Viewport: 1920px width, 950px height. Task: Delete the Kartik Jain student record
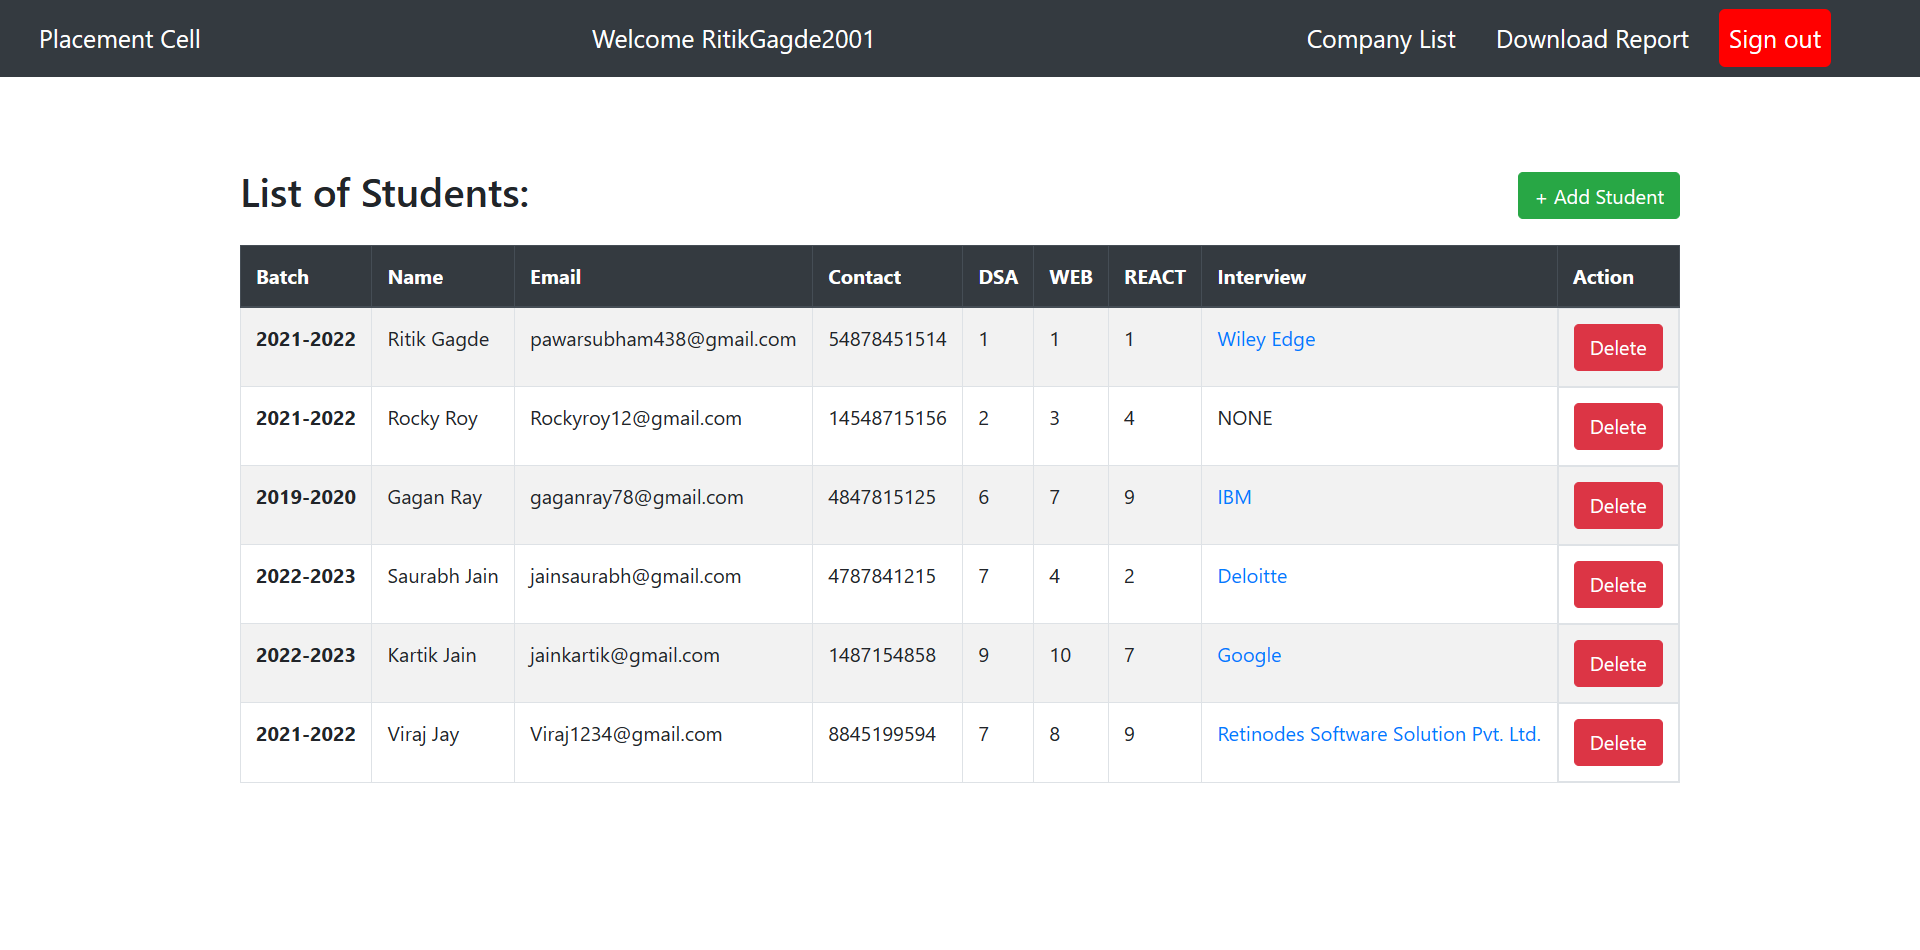[x=1617, y=663]
